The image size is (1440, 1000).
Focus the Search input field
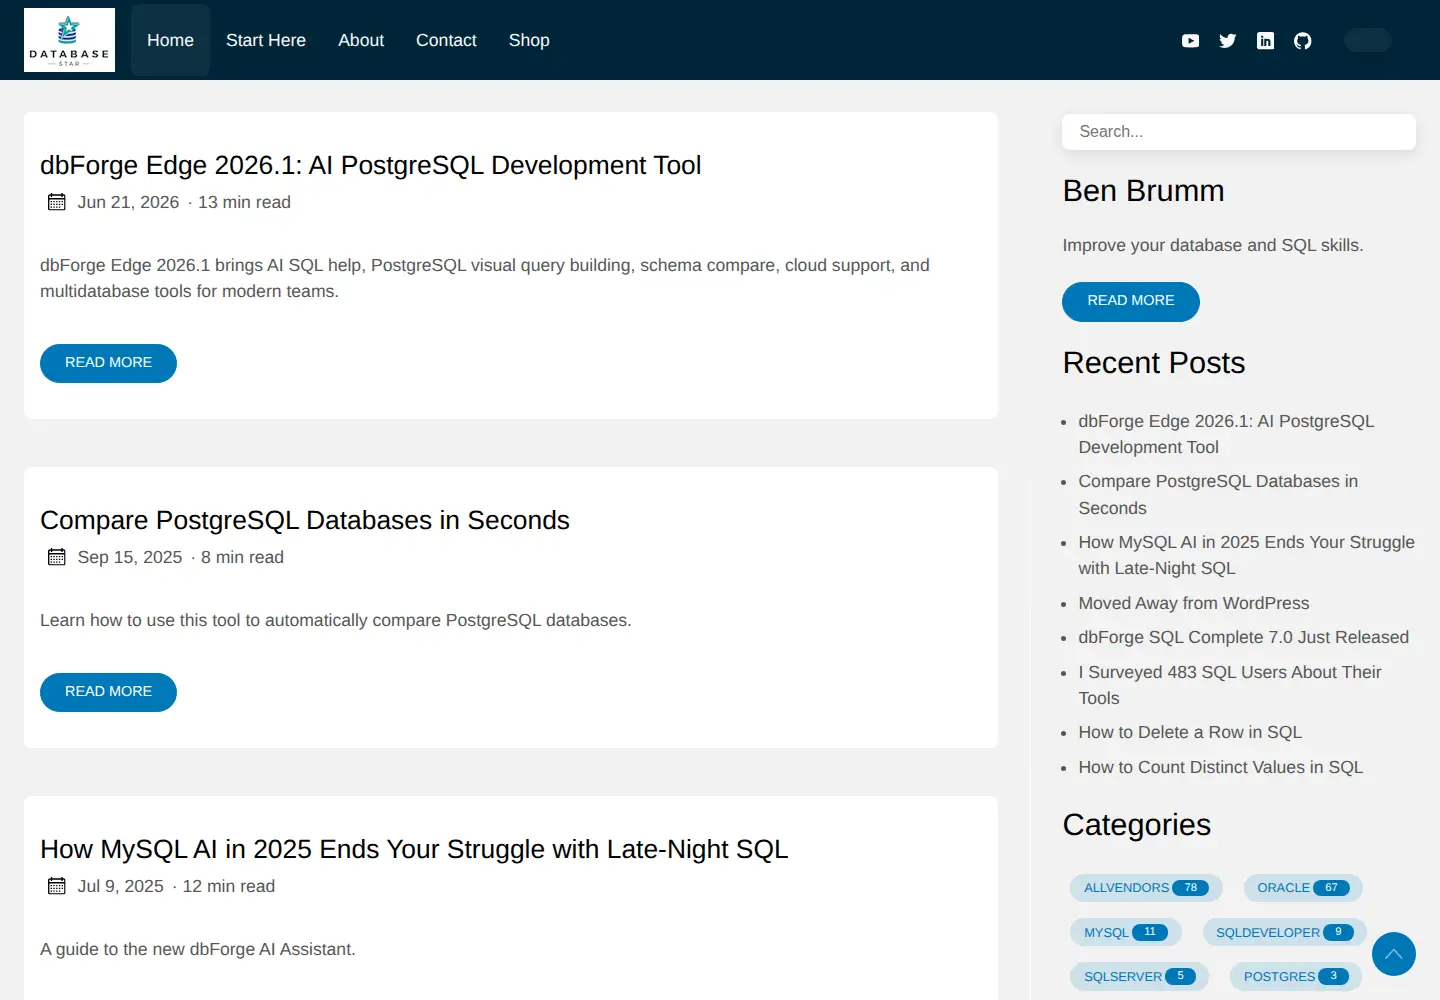(1239, 132)
